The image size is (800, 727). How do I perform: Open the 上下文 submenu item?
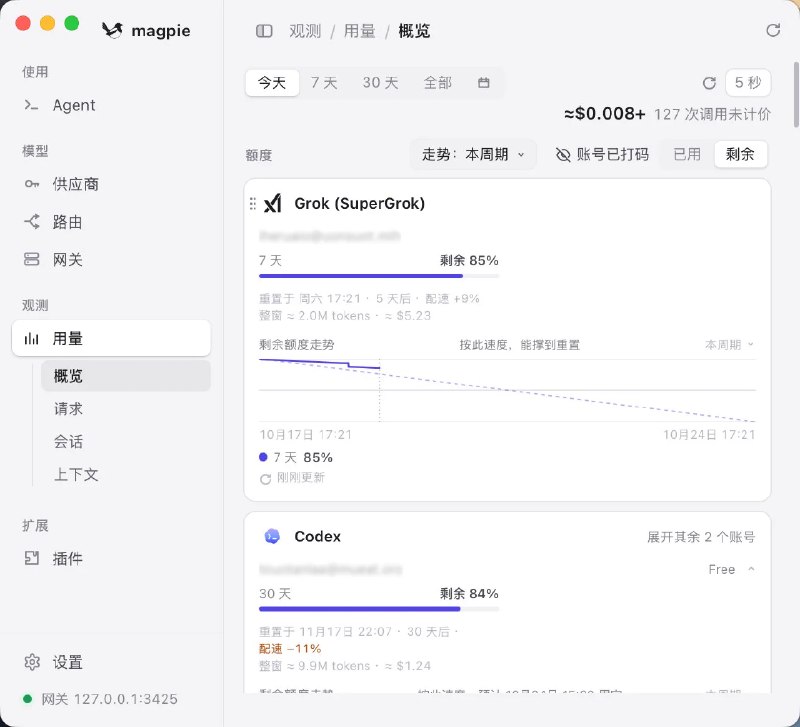pos(126,474)
